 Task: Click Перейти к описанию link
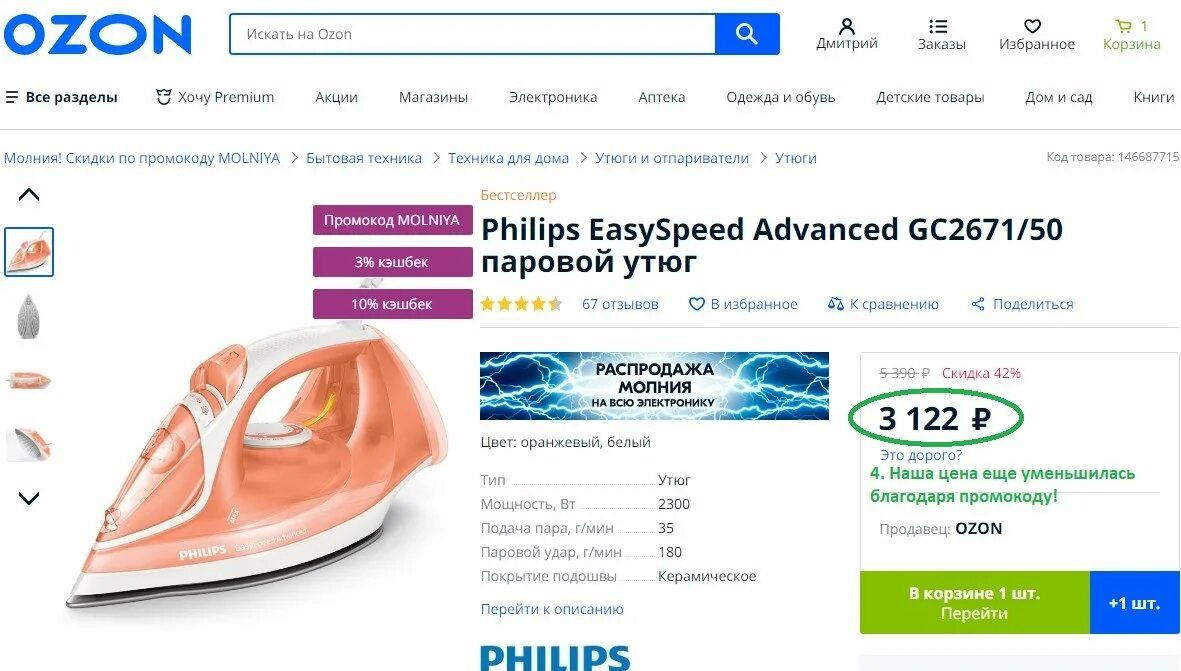click(552, 609)
